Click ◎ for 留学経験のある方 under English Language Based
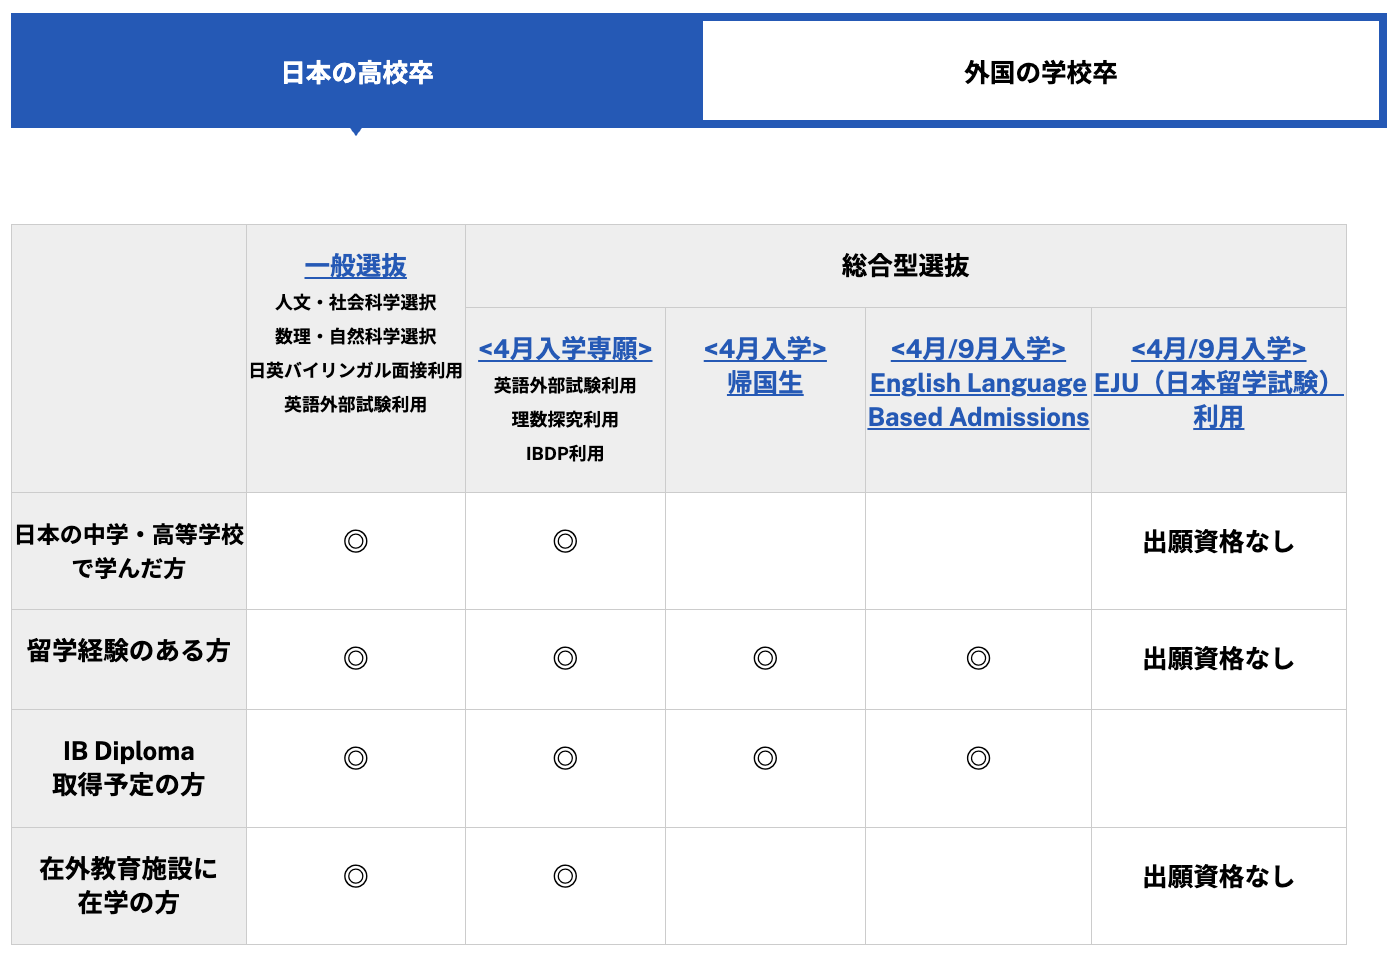Image resolution: width=1396 pixels, height=958 pixels. [978, 658]
